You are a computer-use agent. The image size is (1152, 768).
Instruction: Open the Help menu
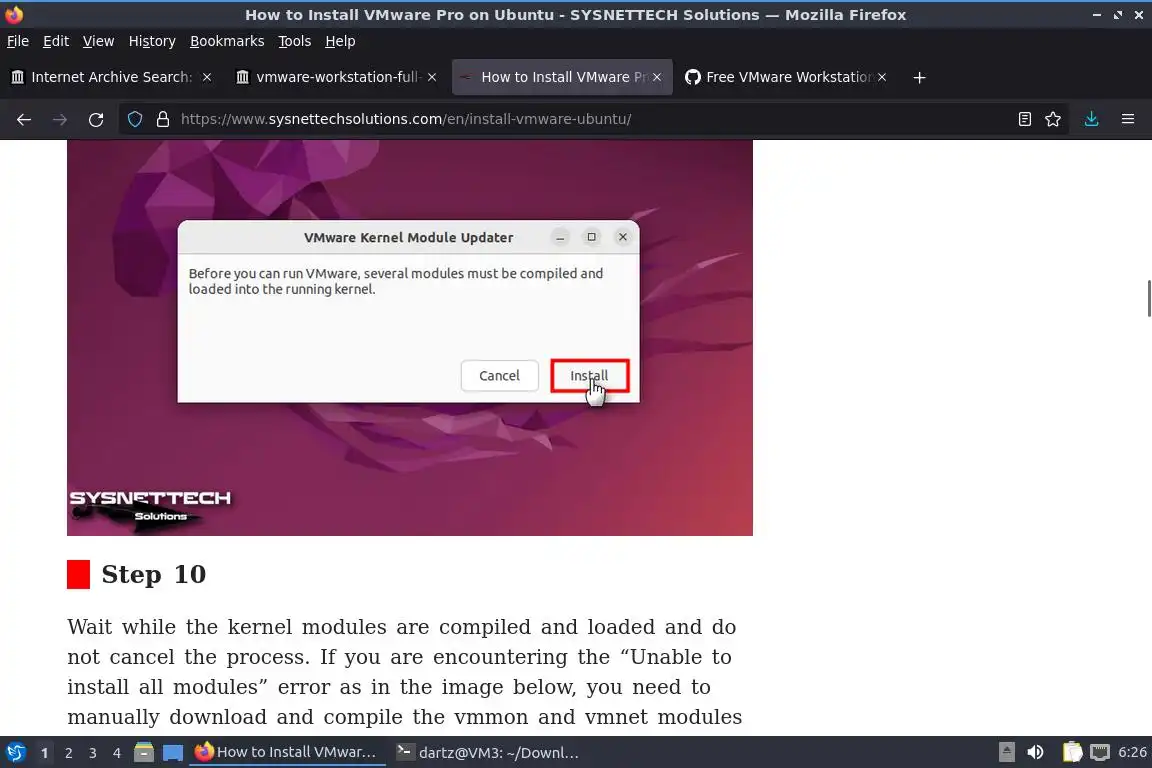pos(340,41)
